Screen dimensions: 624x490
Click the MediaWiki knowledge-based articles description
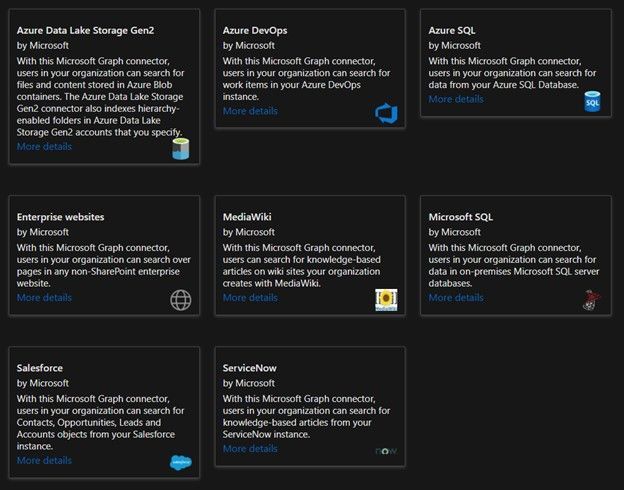tap(302, 265)
